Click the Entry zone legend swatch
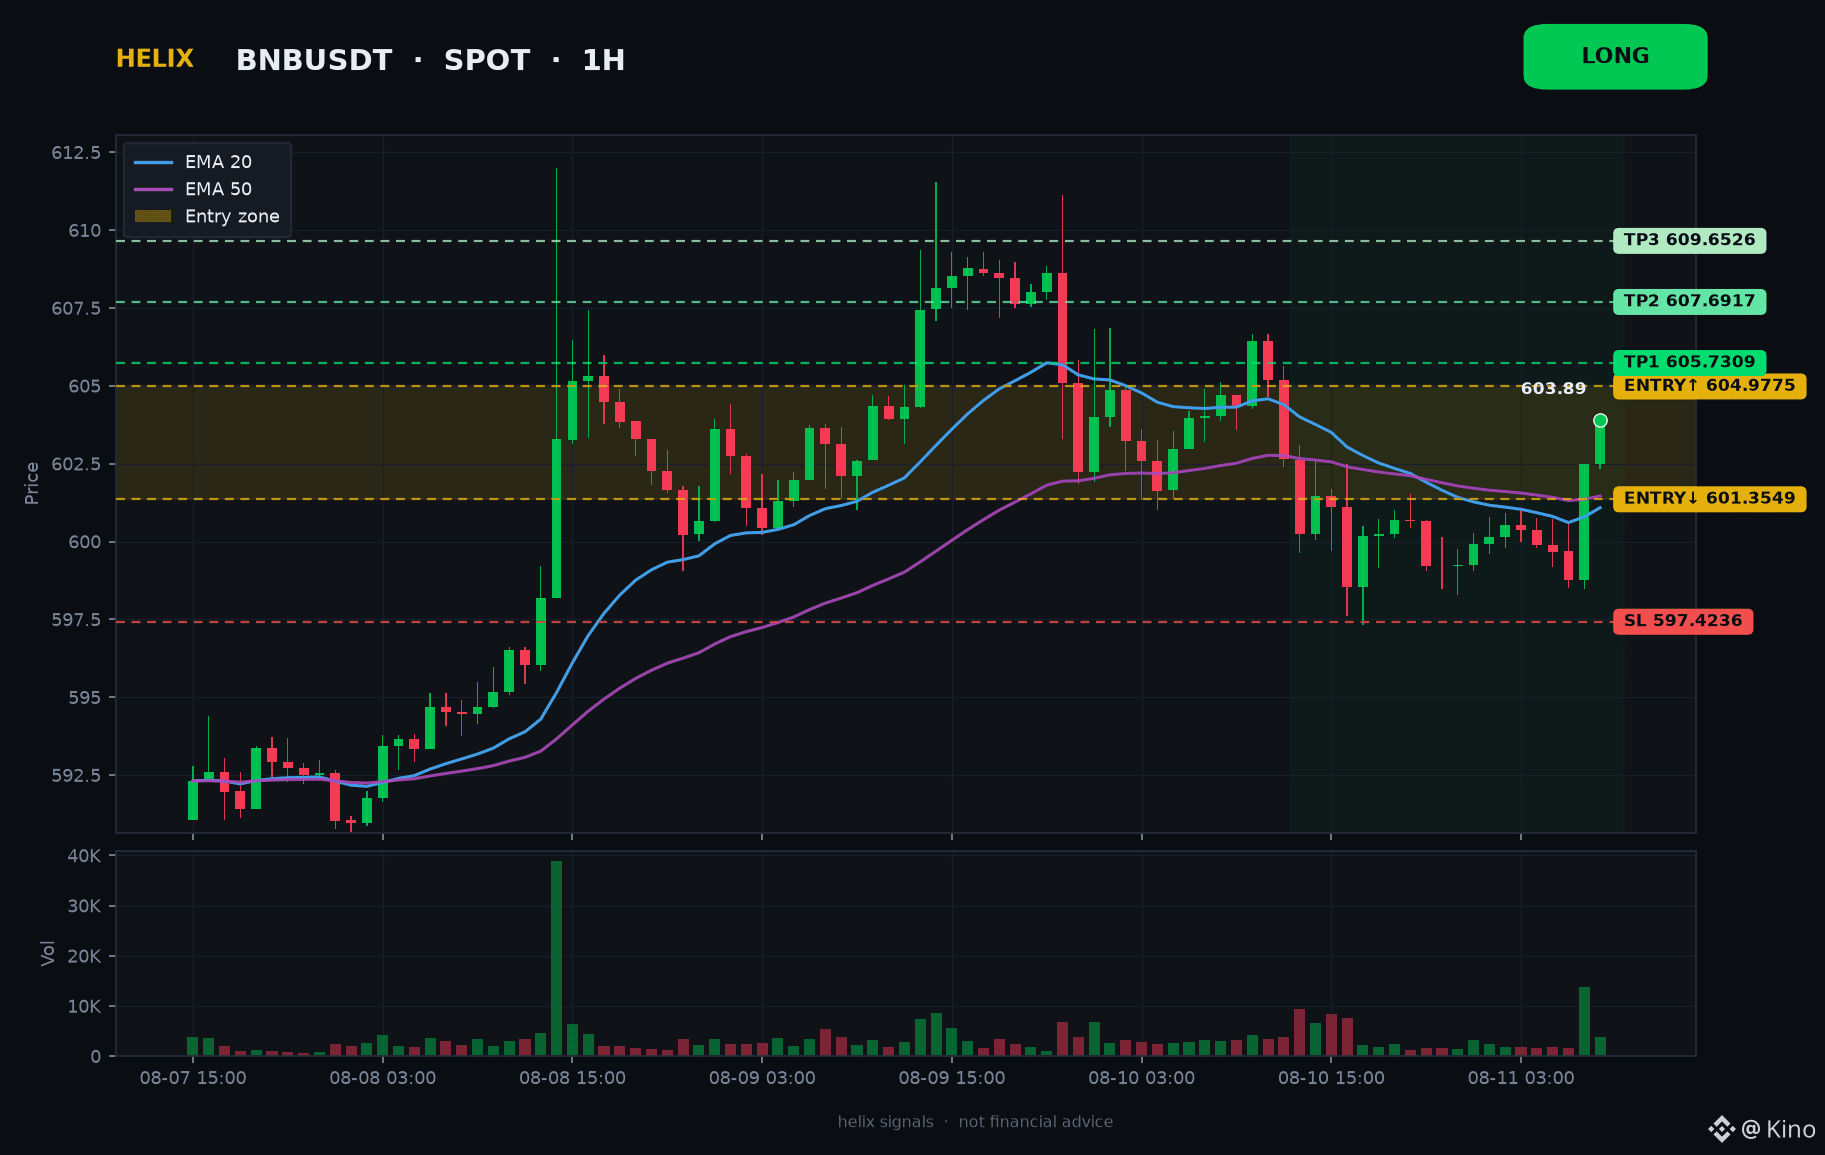 click(153, 216)
